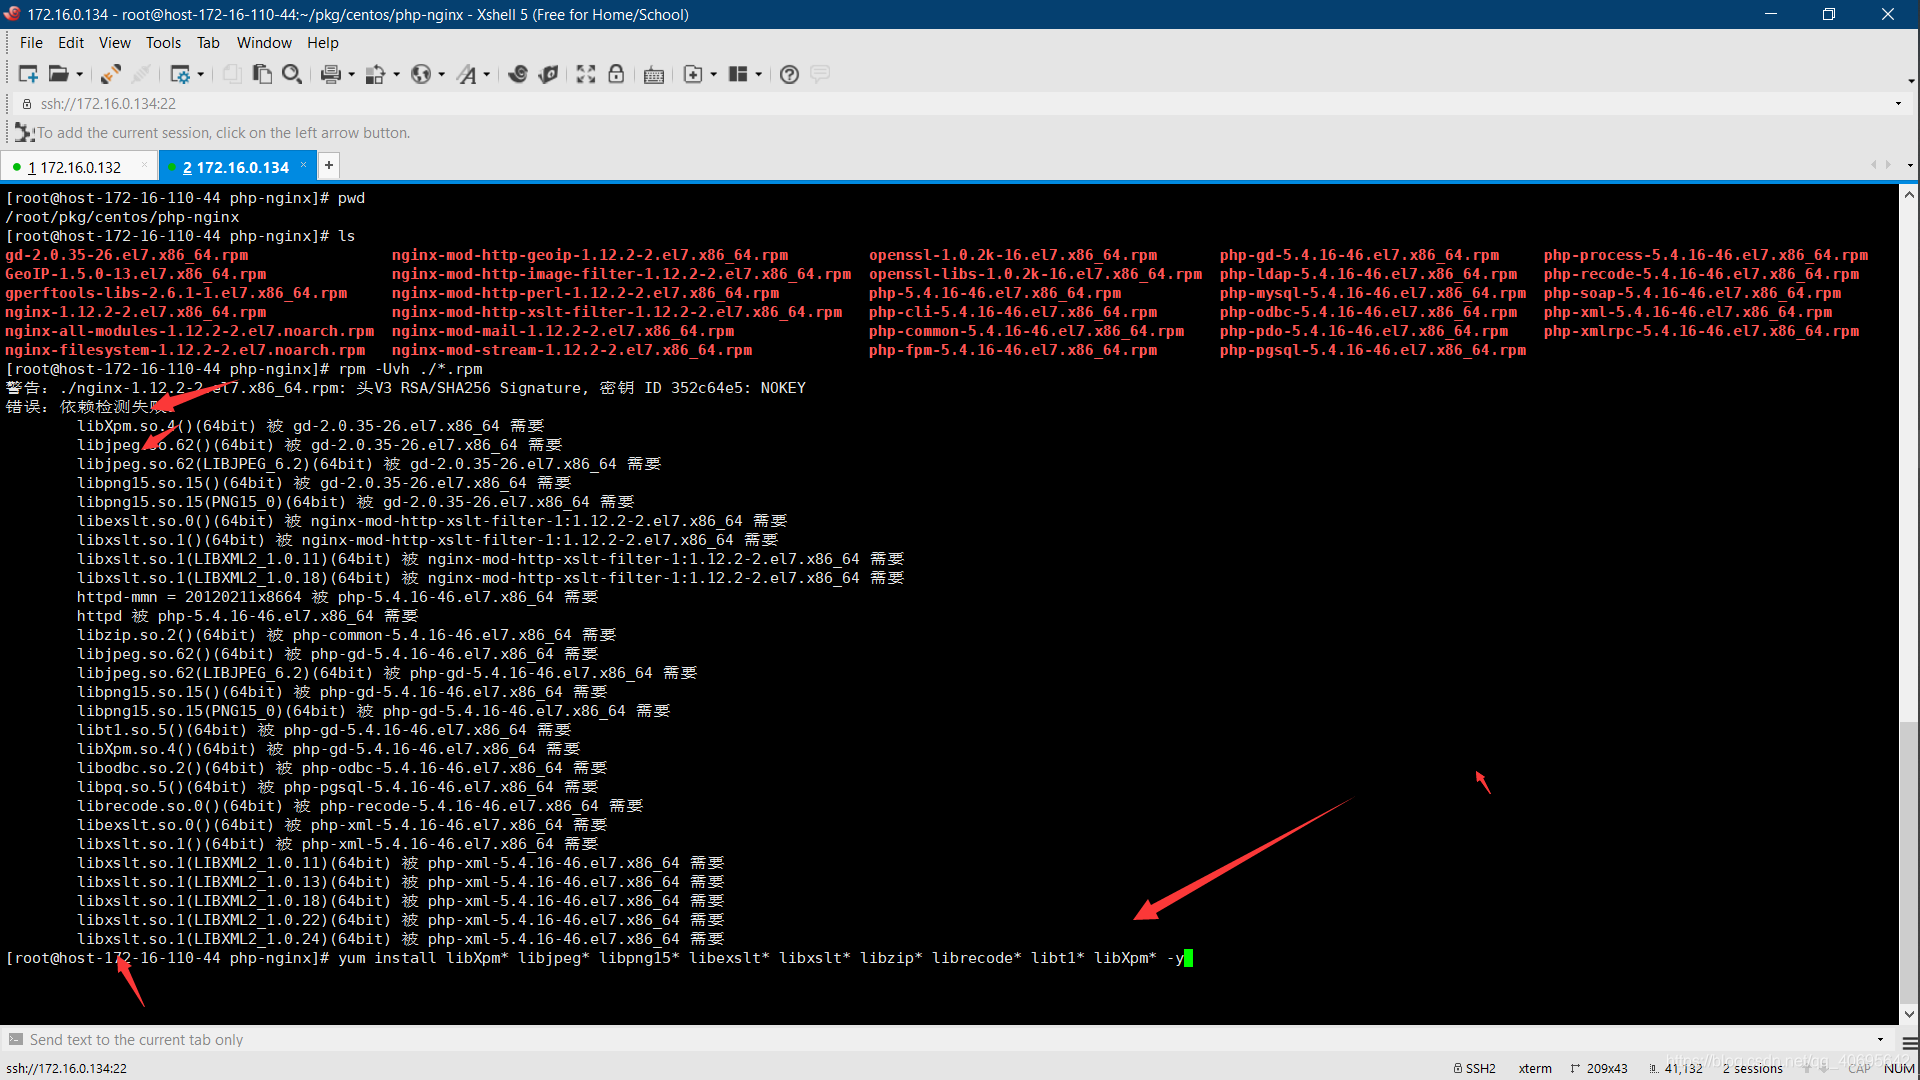
Task: Click the key/lock icon in toolbar
Action: coord(616,74)
